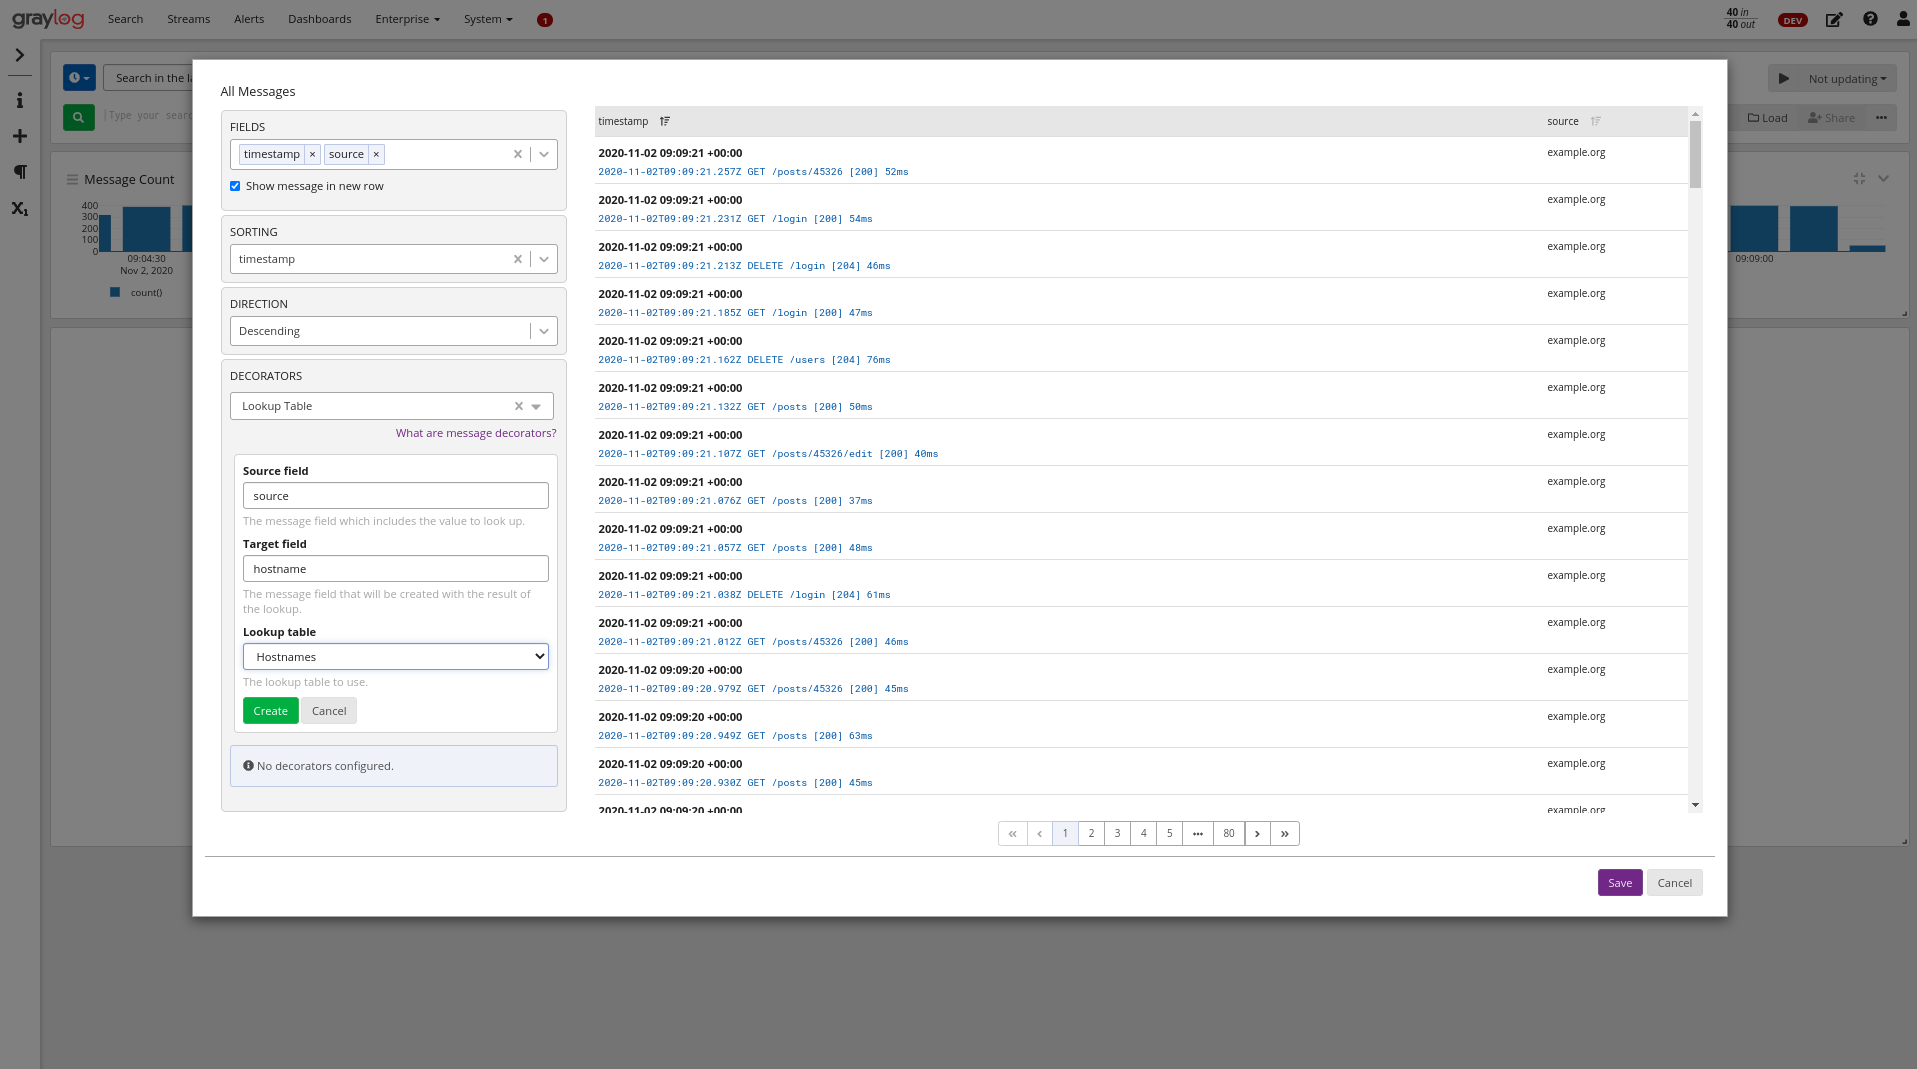
Task: Expand the Fields selector dropdown arrow
Action: [544, 154]
